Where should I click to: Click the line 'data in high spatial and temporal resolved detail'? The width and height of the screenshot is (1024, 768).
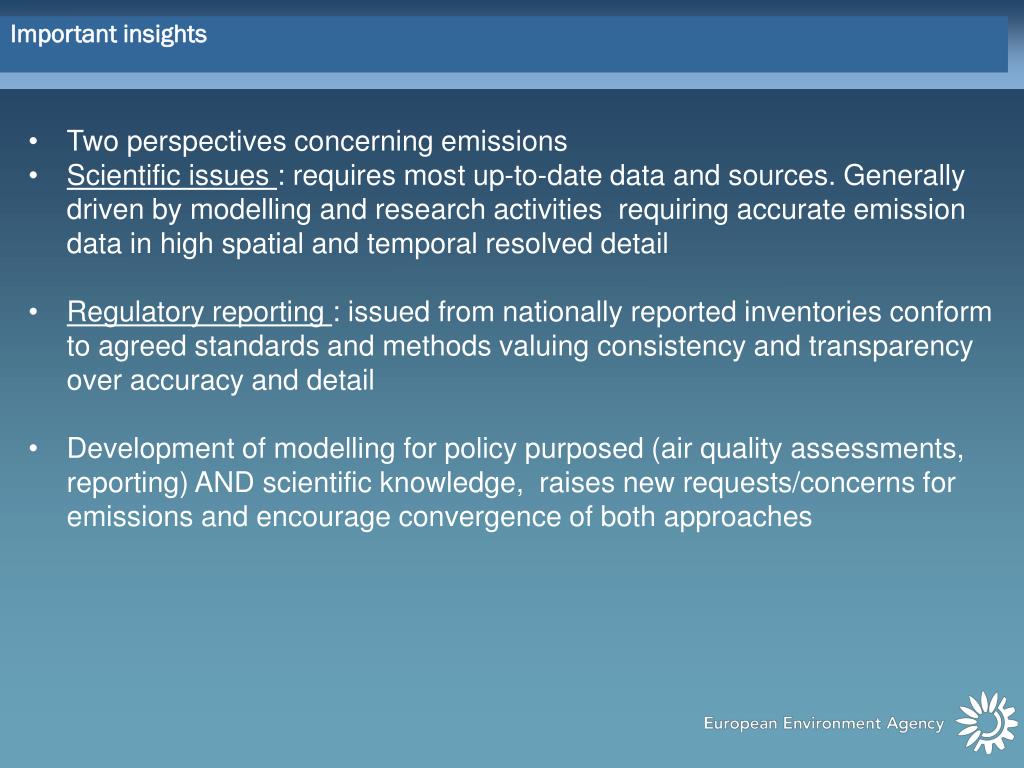coord(367,244)
